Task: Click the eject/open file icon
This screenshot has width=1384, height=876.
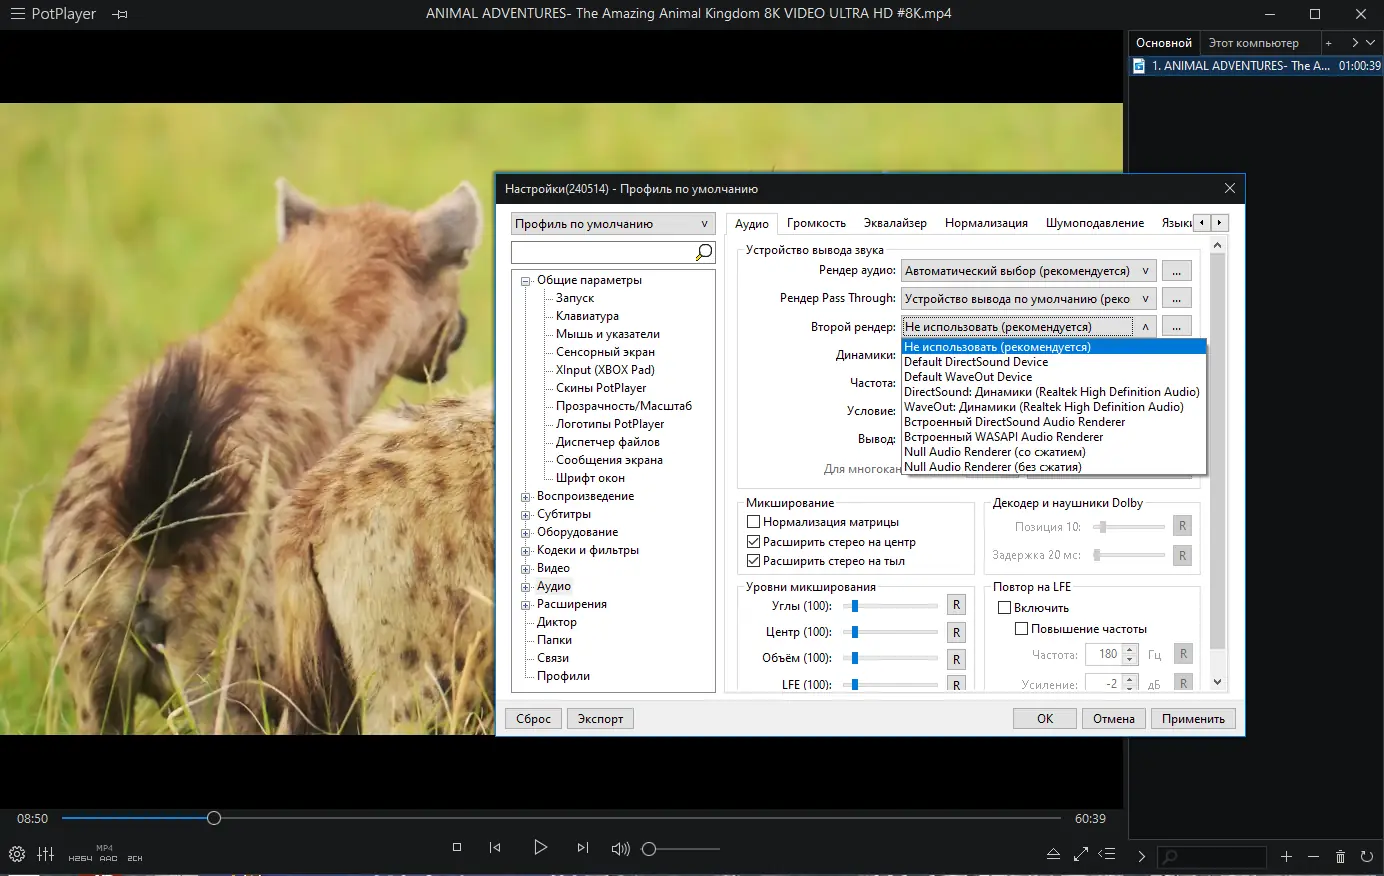Action: (1053, 855)
